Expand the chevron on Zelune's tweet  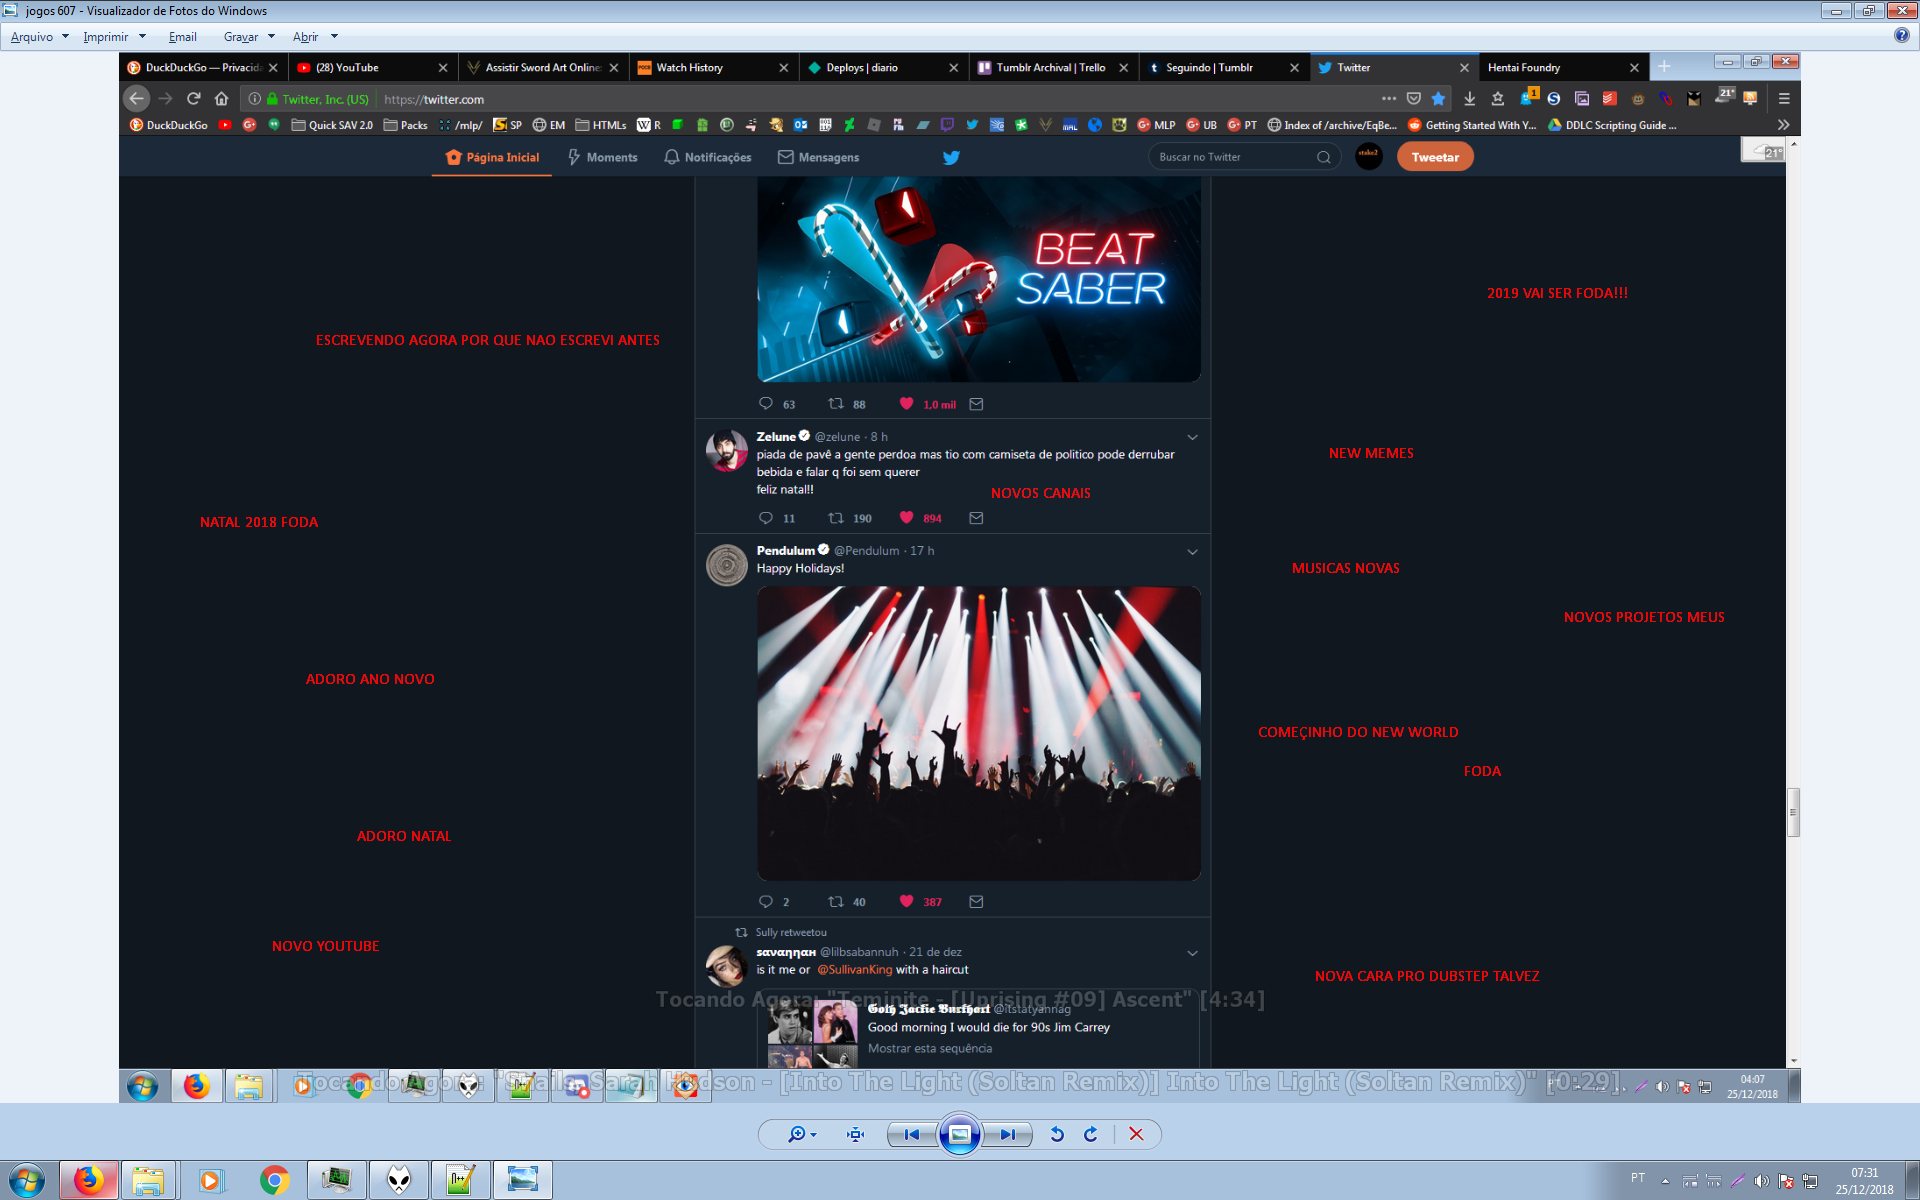click(x=1192, y=437)
